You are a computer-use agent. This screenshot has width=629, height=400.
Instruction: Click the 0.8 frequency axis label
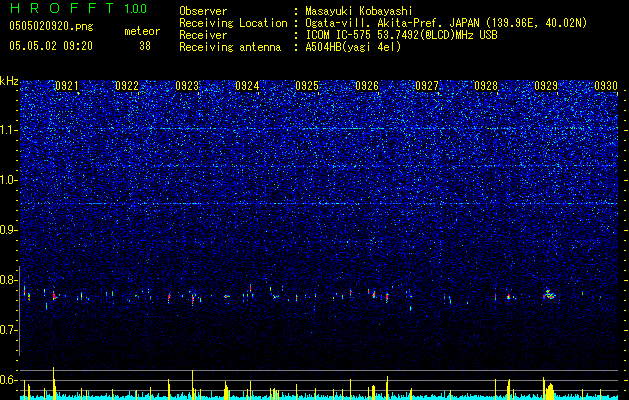[x=9, y=280]
